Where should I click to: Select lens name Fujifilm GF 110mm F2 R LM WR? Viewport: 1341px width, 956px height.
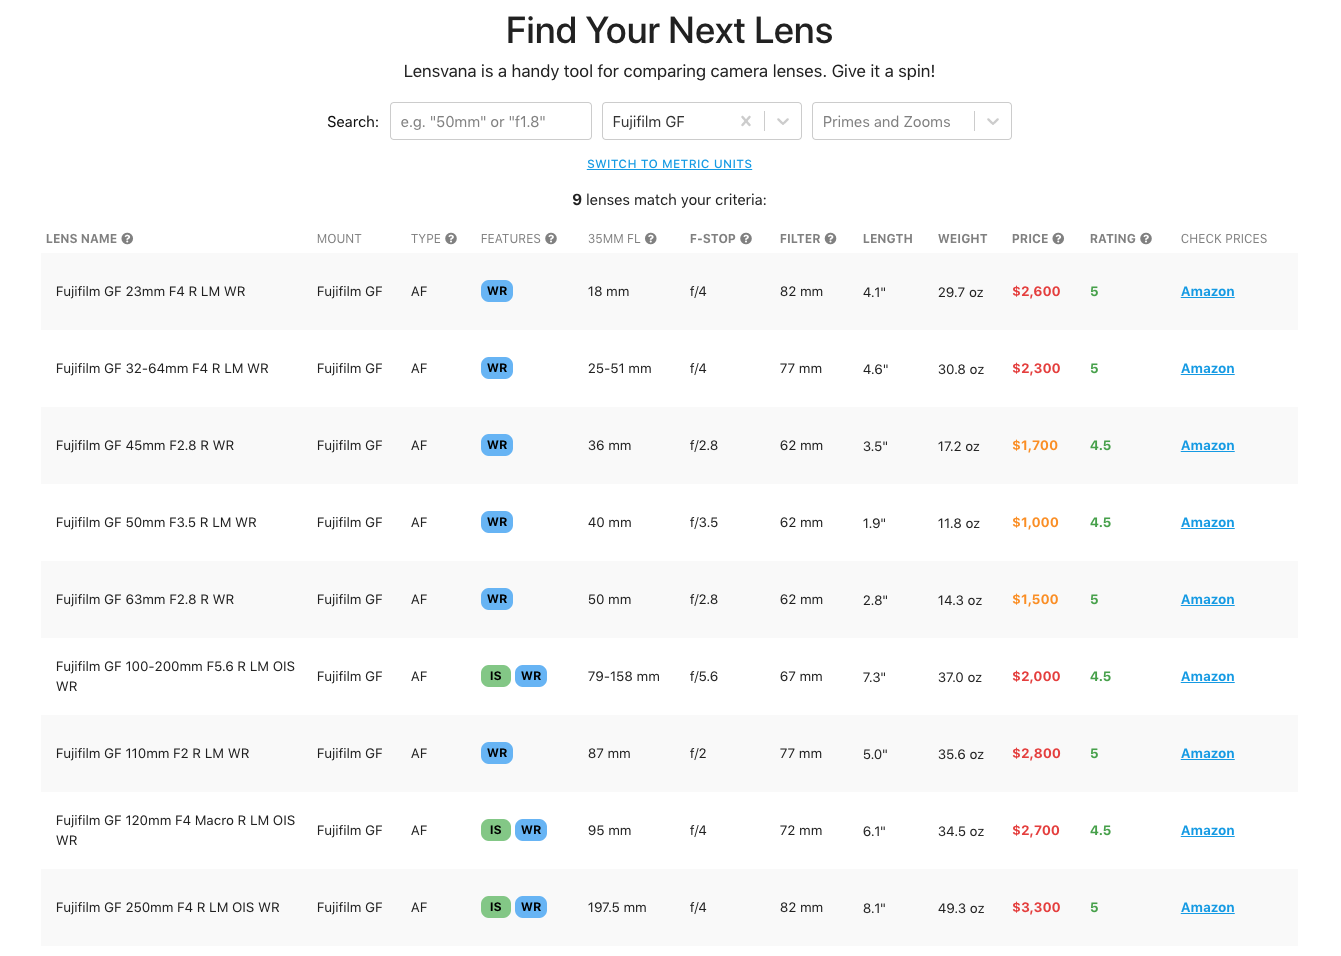(153, 753)
